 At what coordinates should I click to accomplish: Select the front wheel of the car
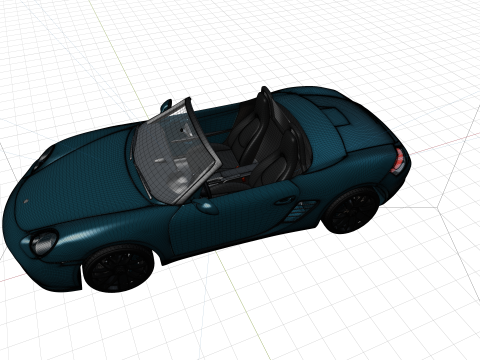point(118,269)
